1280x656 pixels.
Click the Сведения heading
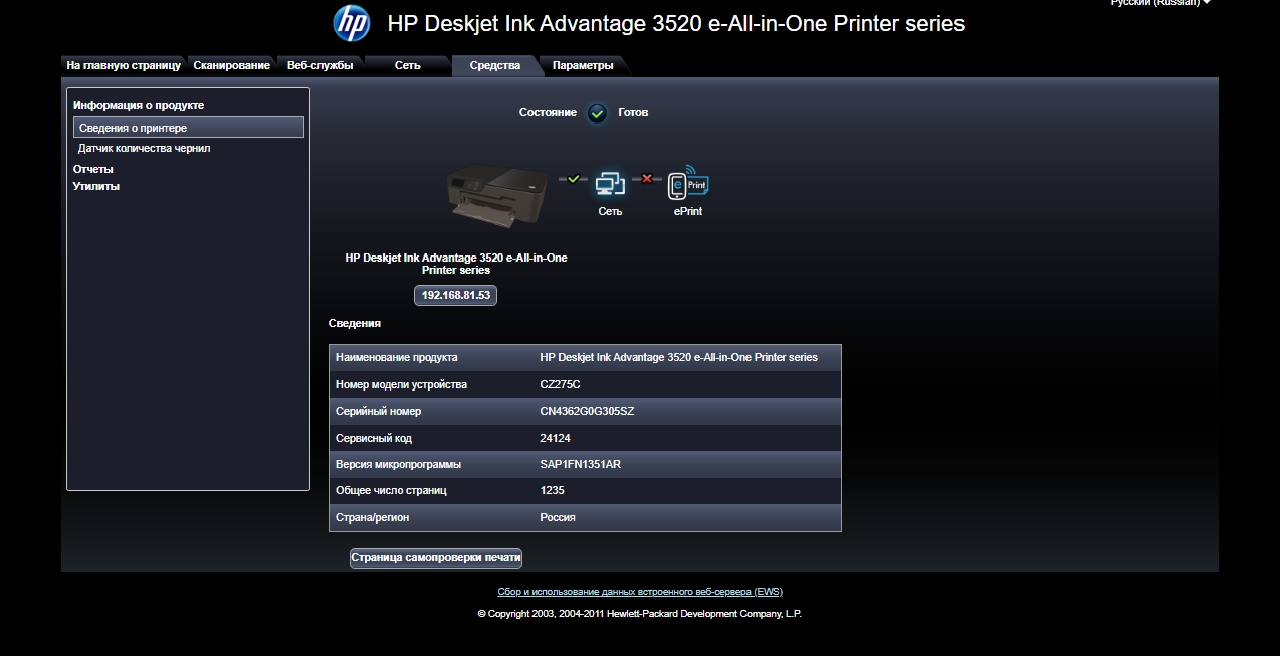(355, 323)
